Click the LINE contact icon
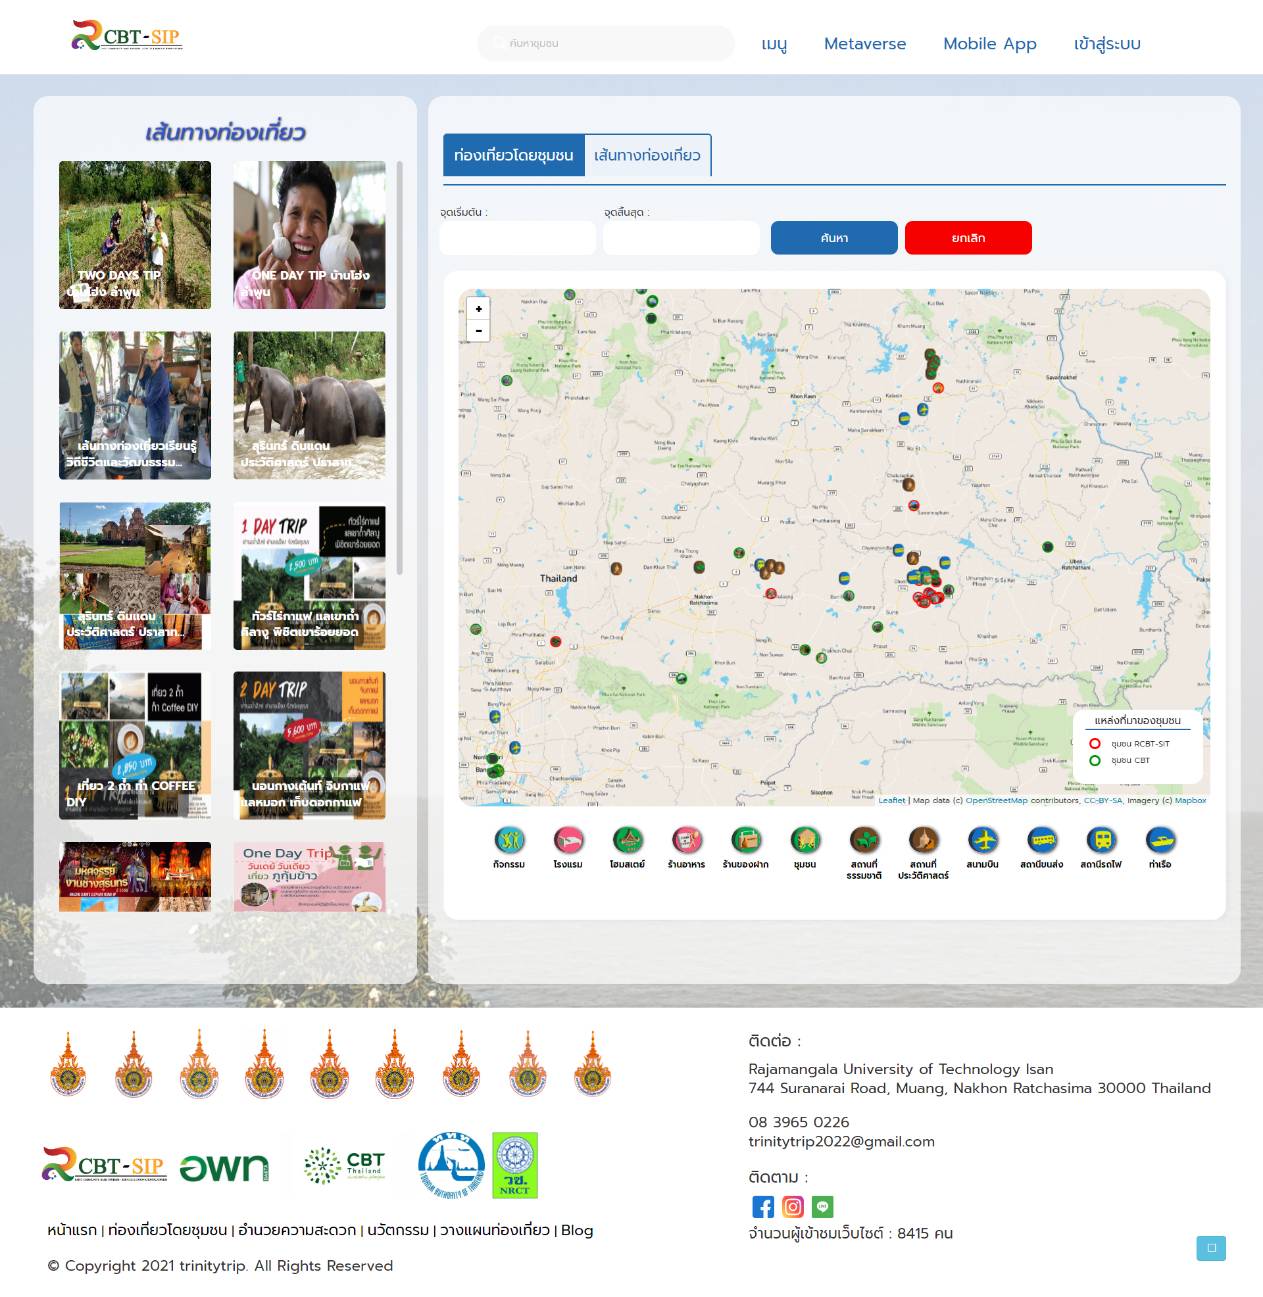This screenshot has height=1297, width=1263. (823, 1207)
